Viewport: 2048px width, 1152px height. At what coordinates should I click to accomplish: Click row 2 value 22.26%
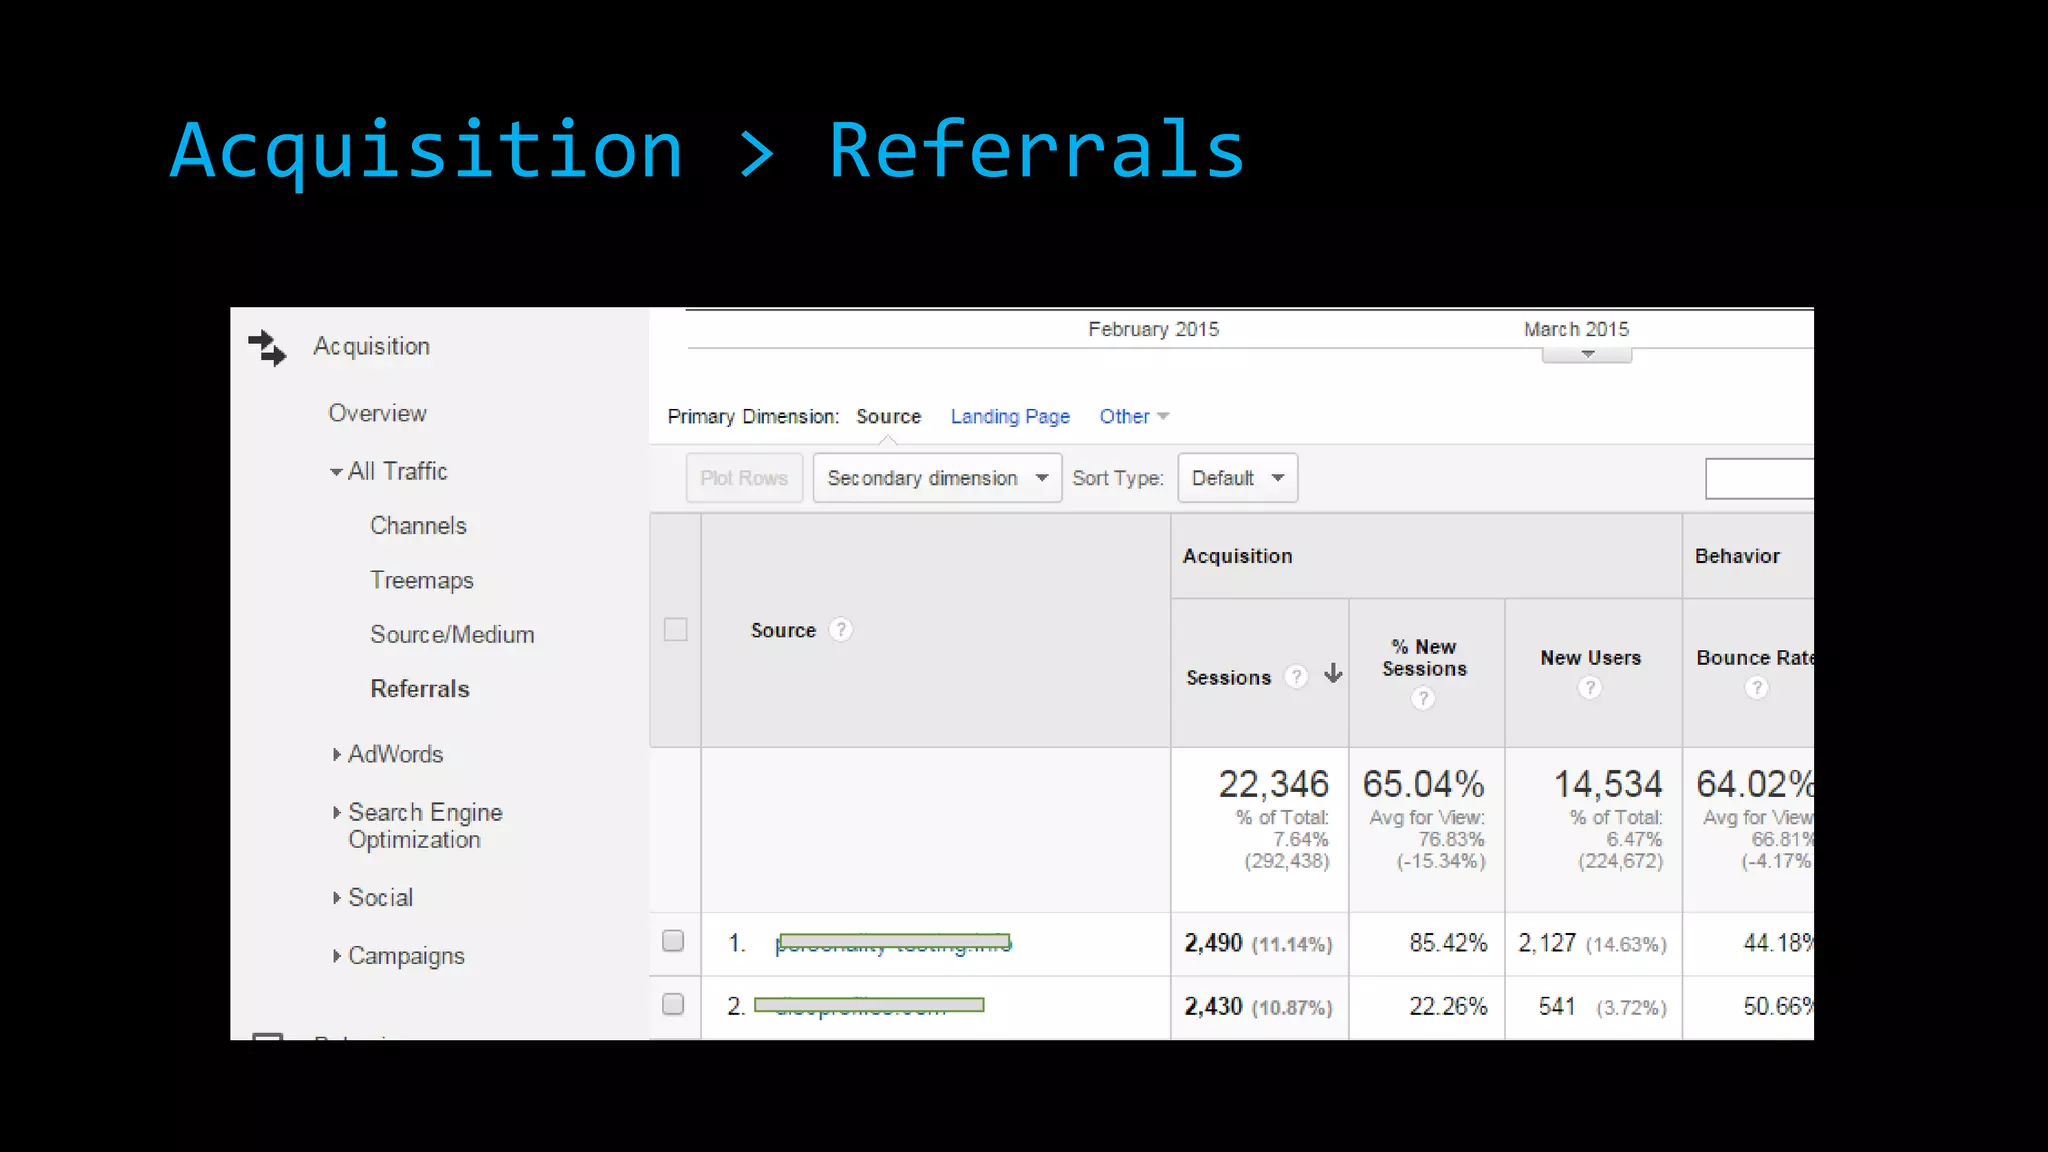point(1448,1006)
